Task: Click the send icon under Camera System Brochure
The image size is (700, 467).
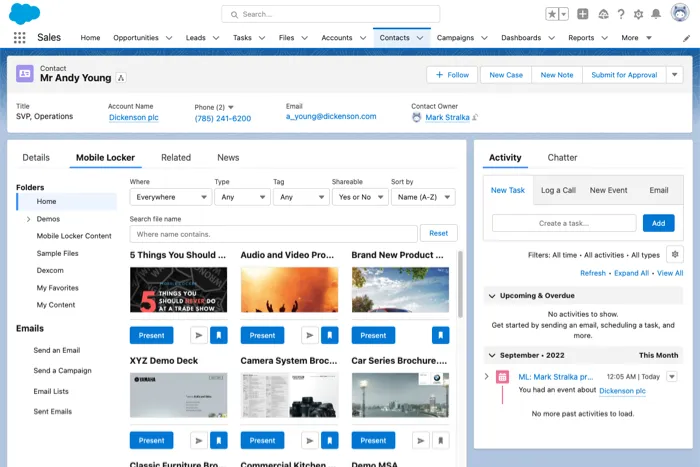Action: tap(309, 441)
